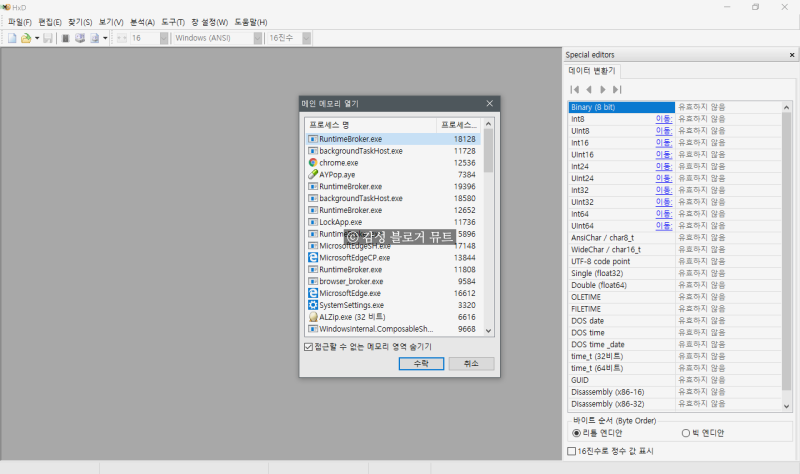Switch to the 데이터 변환기 tab
This screenshot has height=474, width=800.
click(592, 70)
